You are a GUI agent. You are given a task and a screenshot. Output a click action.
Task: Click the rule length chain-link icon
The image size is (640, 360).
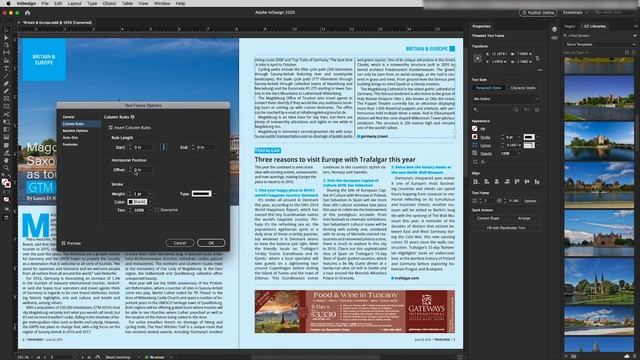click(x=163, y=147)
